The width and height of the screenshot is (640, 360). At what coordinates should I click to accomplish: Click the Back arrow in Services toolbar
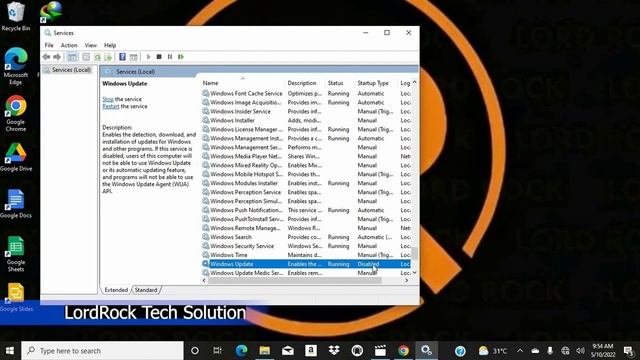coord(46,57)
